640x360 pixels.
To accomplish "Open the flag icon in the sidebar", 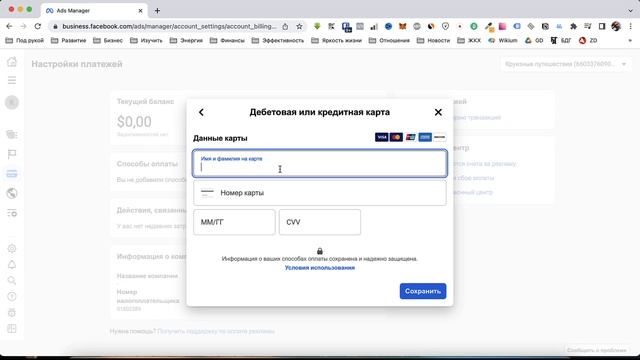I will tap(12, 154).
